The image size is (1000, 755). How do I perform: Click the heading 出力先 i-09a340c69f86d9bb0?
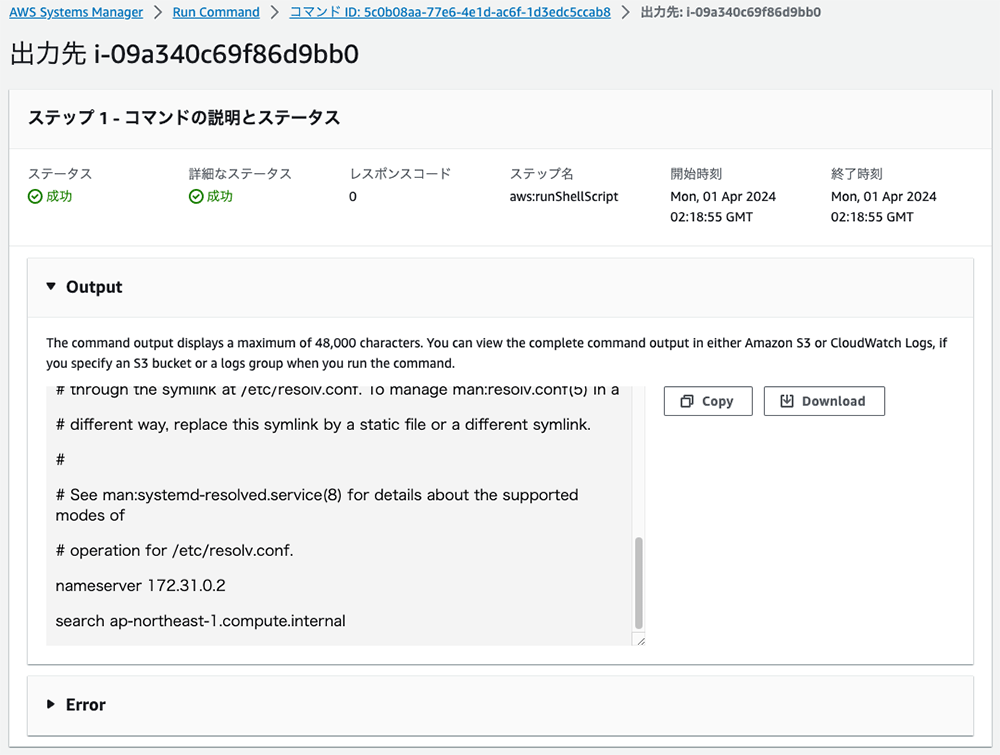pos(184,54)
